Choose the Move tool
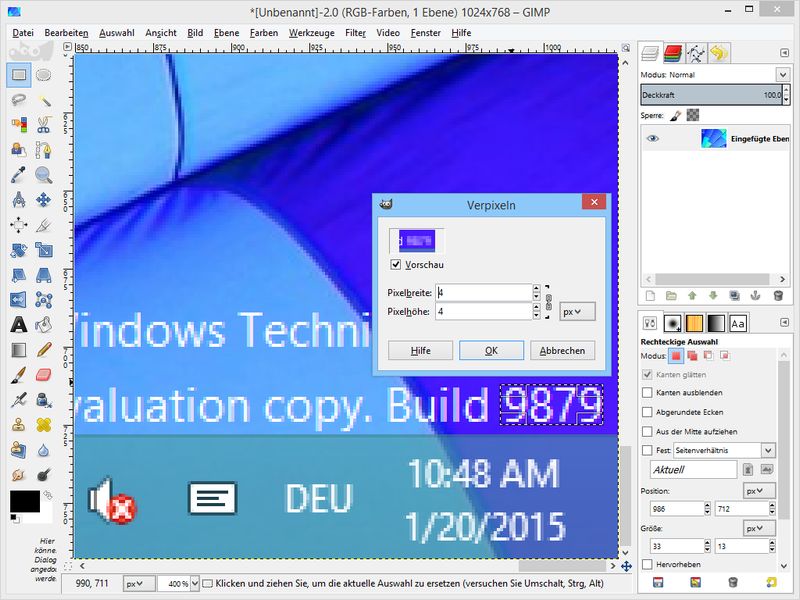The height and width of the screenshot is (600, 800). [x=44, y=199]
